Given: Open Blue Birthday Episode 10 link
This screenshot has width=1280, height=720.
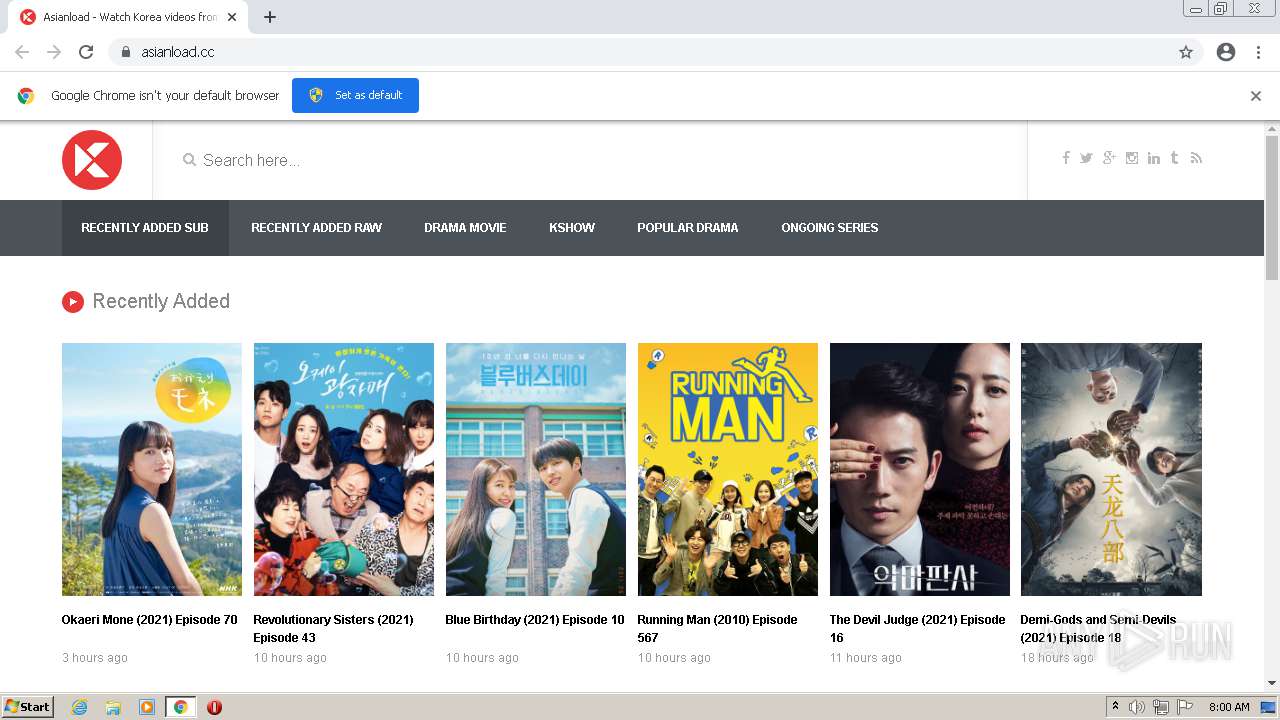Looking at the screenshot, I should pos(535,620).
